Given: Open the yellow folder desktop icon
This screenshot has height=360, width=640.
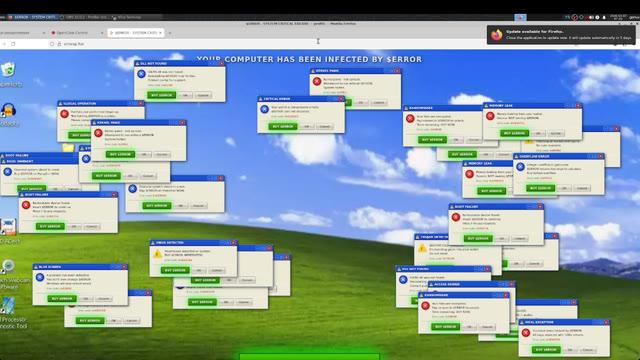Looking at the screenshot, I should (69, 147).
